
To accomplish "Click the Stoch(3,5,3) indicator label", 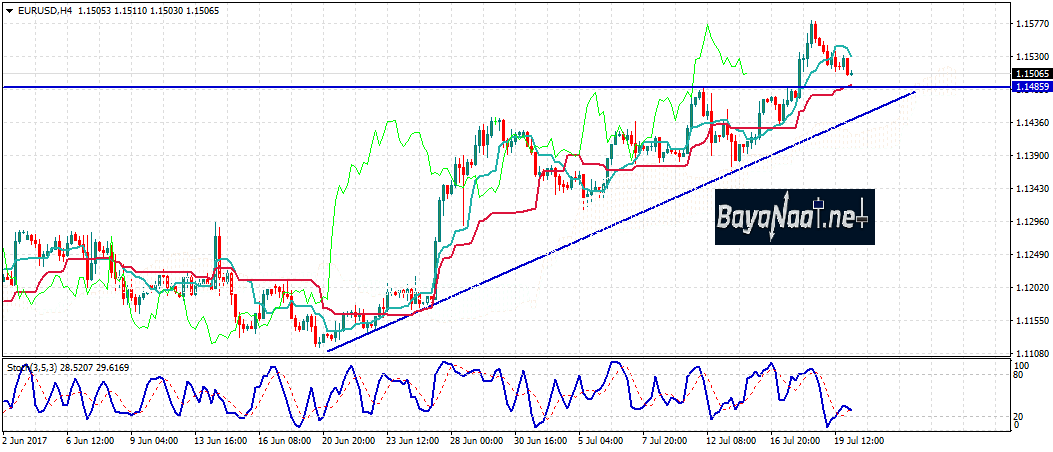I will click(30, 368).
